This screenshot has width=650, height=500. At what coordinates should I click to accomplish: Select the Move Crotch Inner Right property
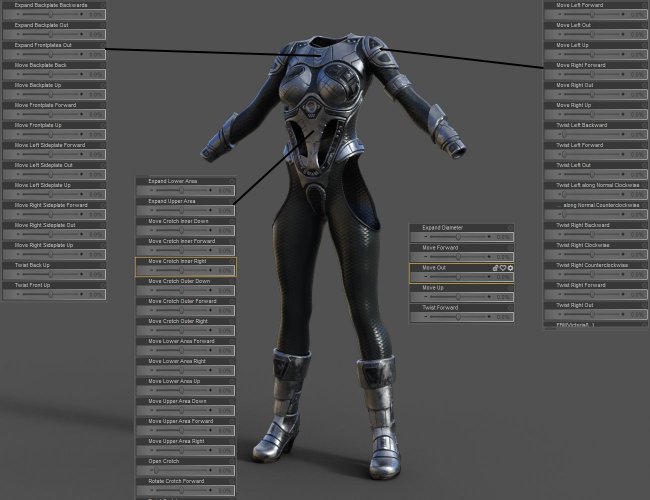(x=186, y=267)
